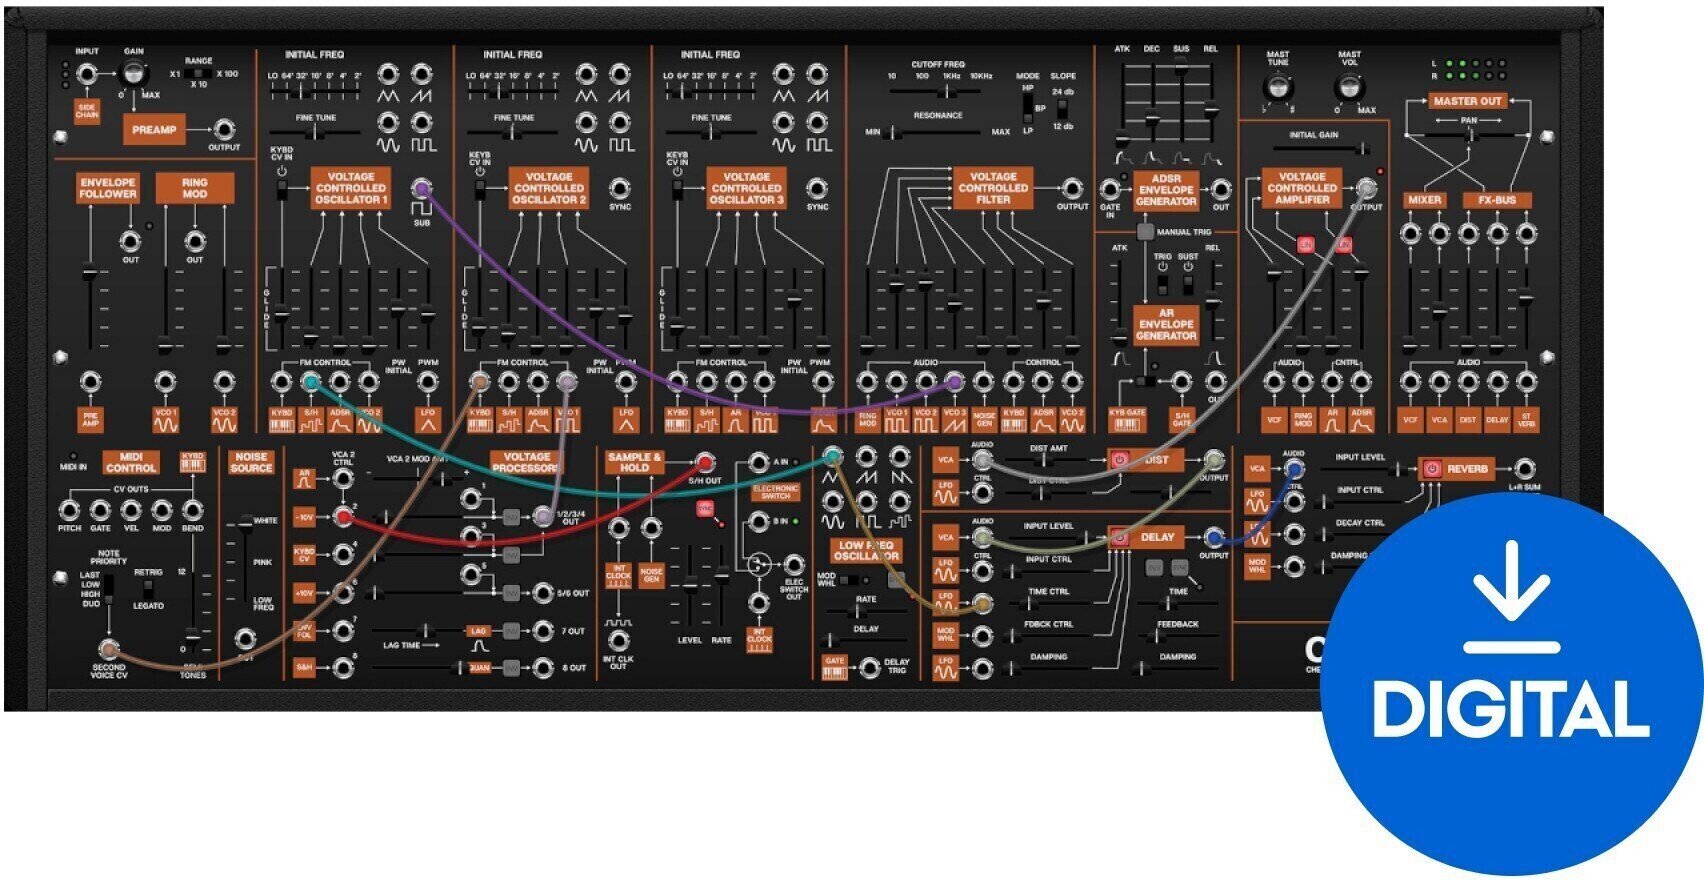Click the Voltage Controlled Amplifier OUTPUT jack

(1366, 188)
